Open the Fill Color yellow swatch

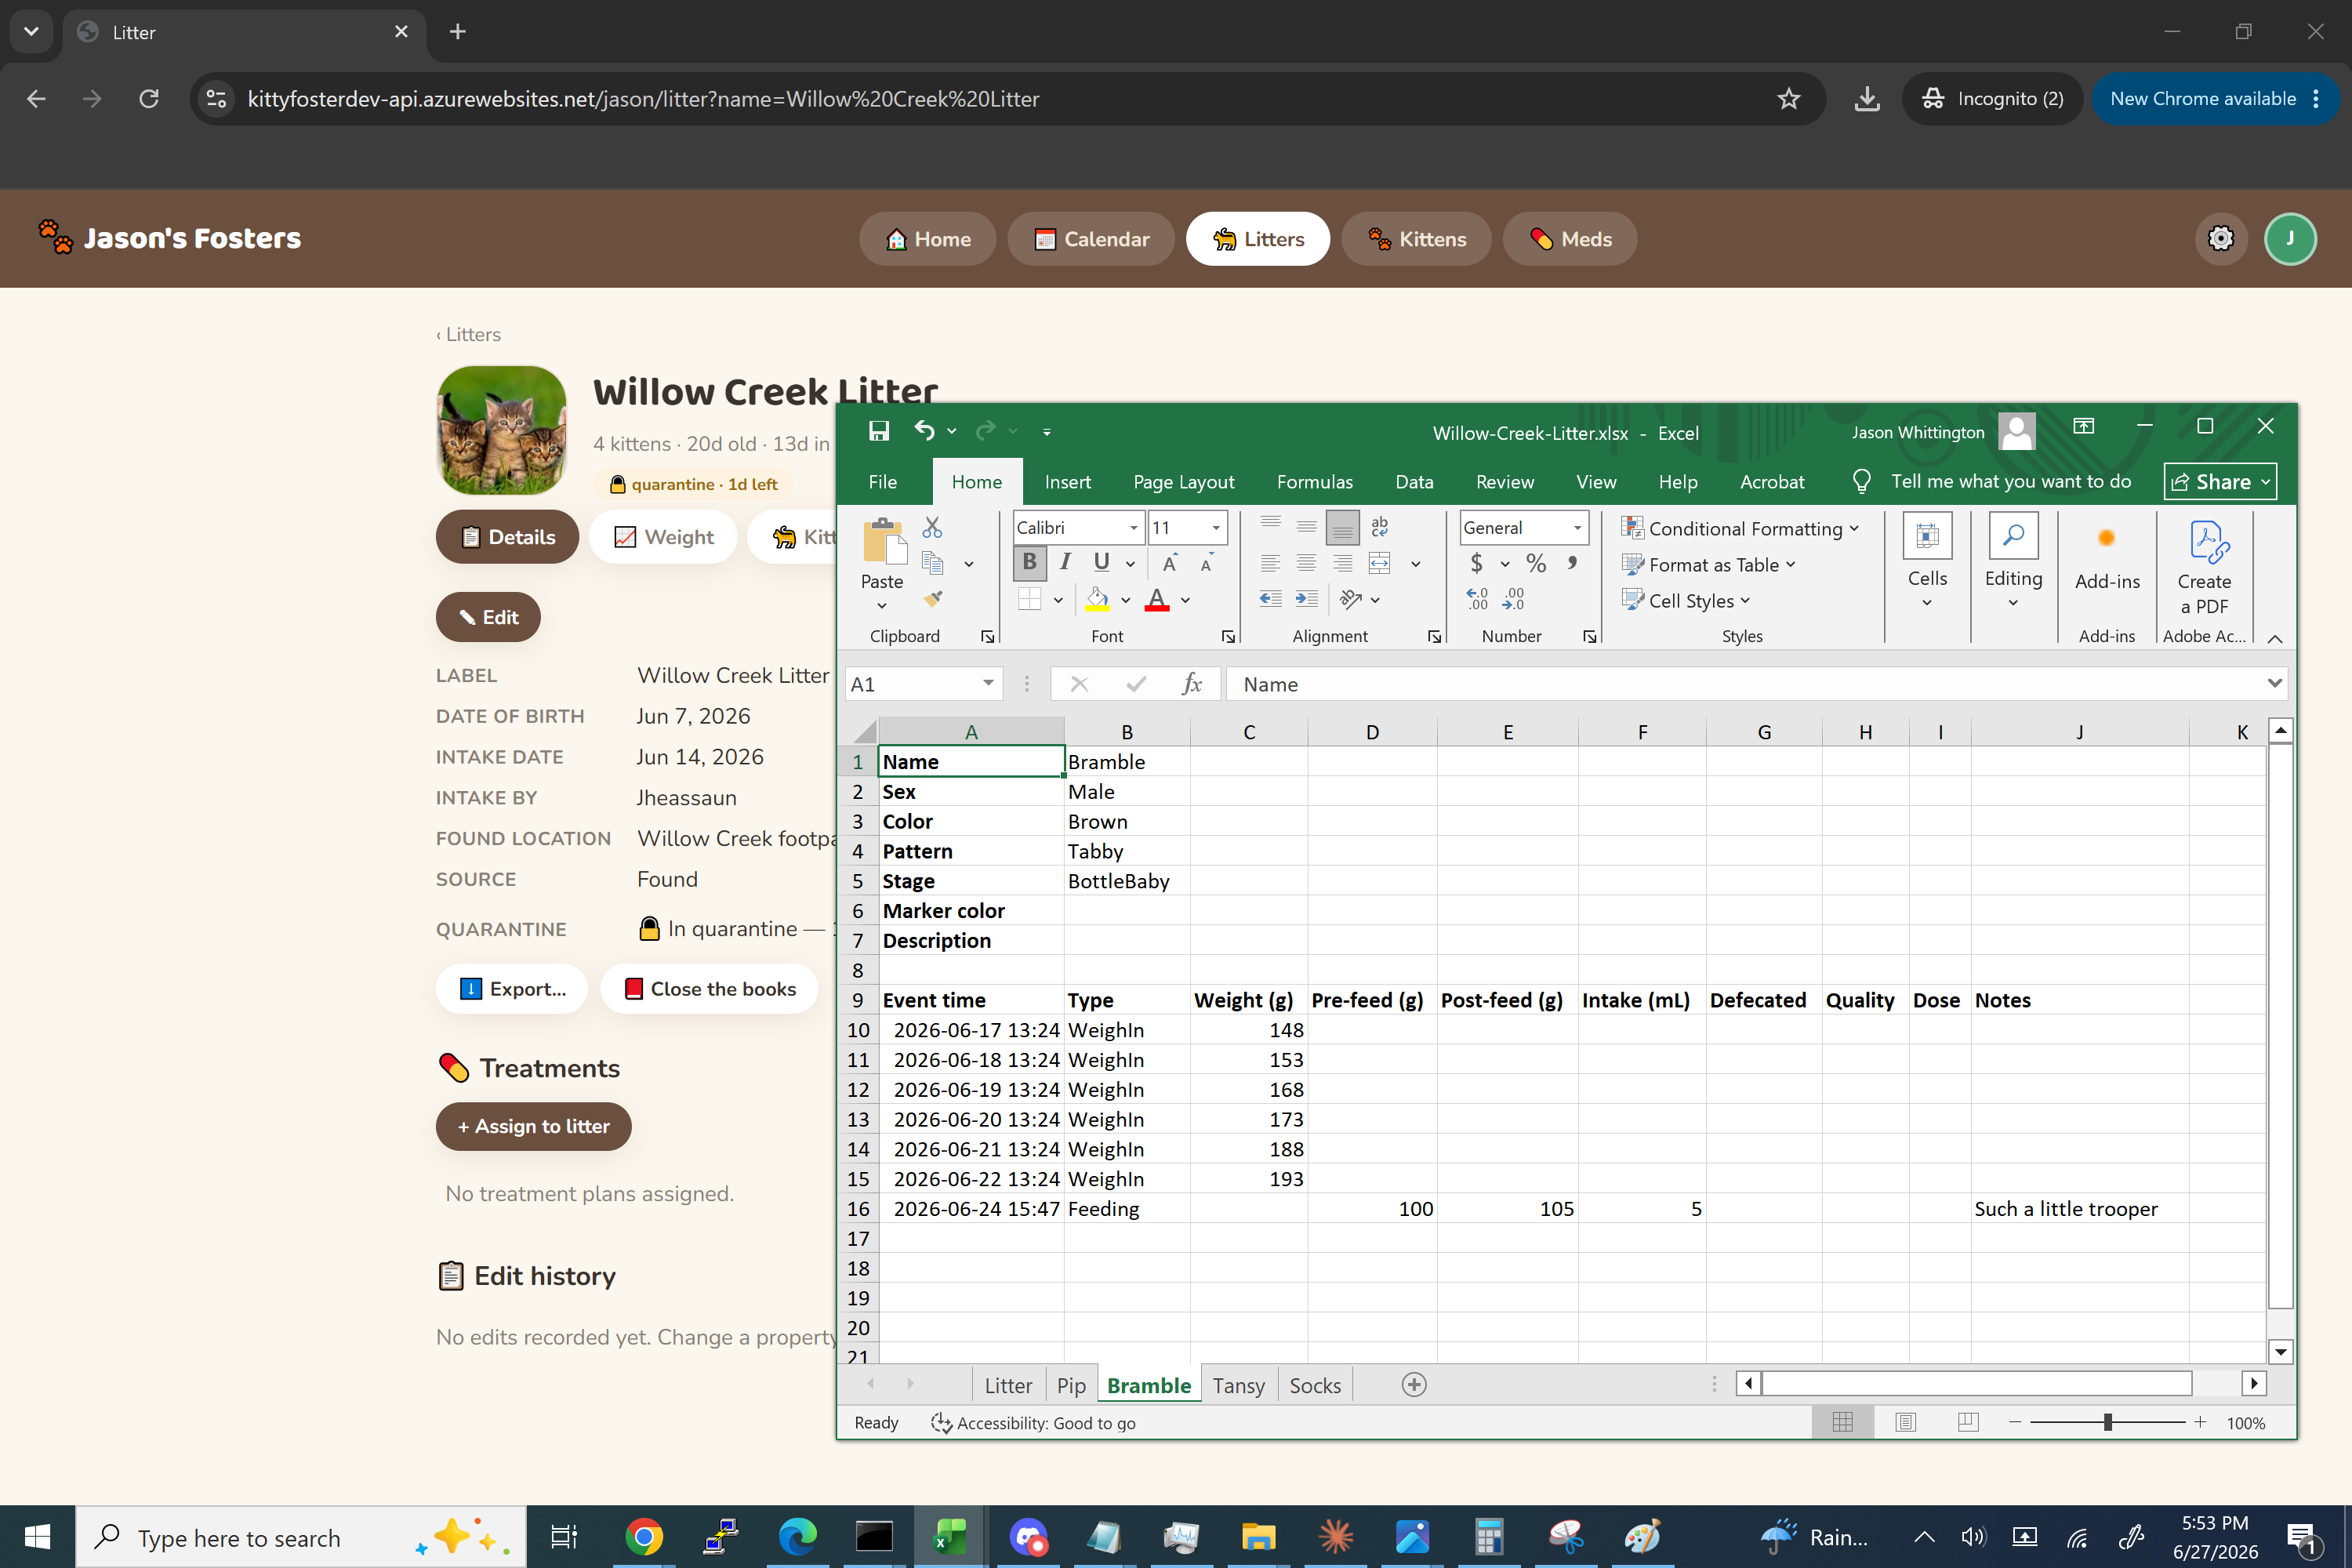(x=1097, y=599)
